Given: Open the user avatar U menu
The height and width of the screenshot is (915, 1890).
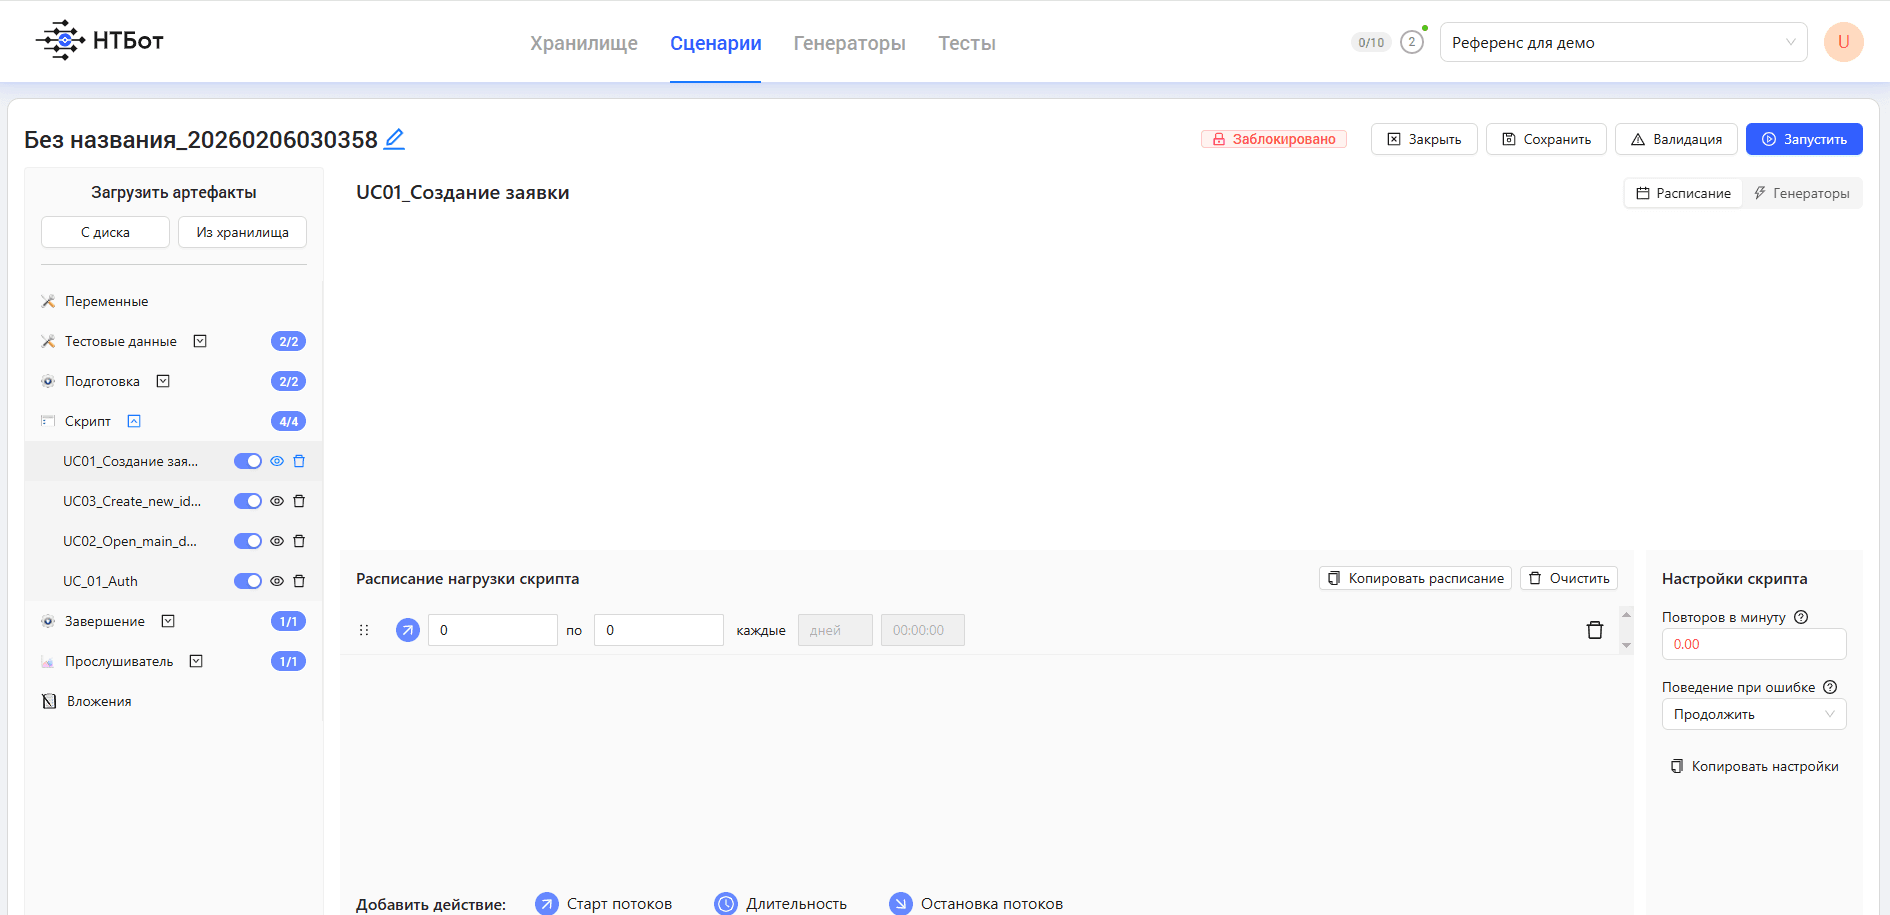Looking at the screenshot, I should tap(1843, 42).
